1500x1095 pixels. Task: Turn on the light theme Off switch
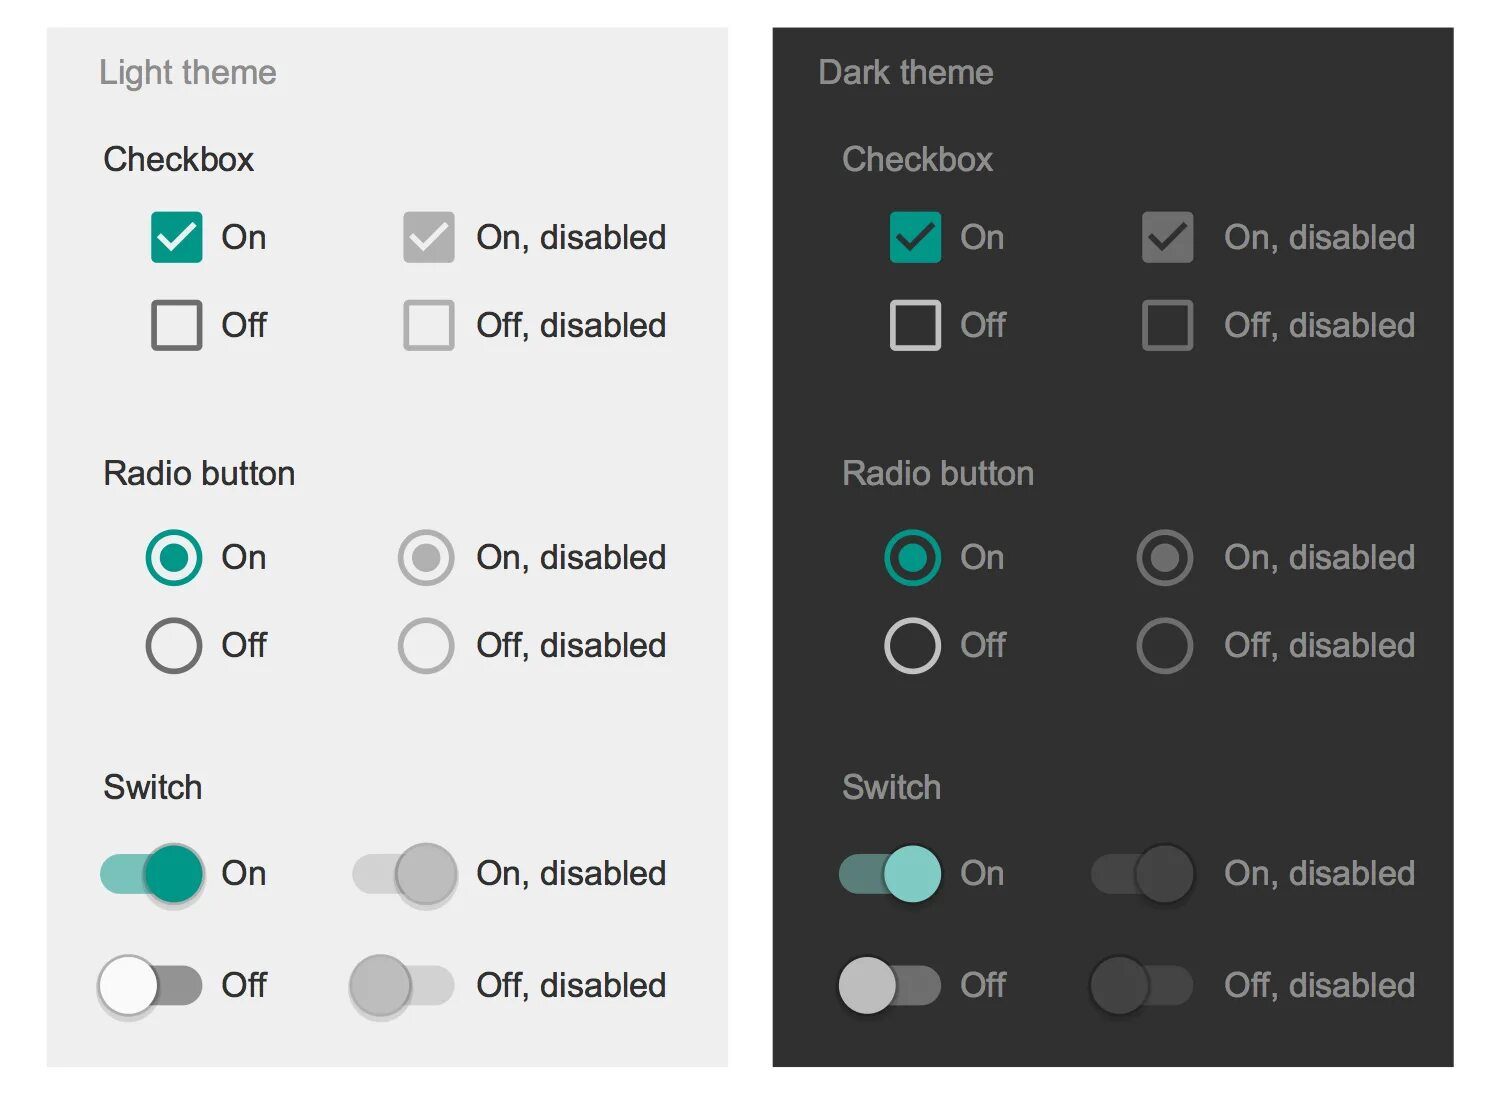(x=150, y=985)
